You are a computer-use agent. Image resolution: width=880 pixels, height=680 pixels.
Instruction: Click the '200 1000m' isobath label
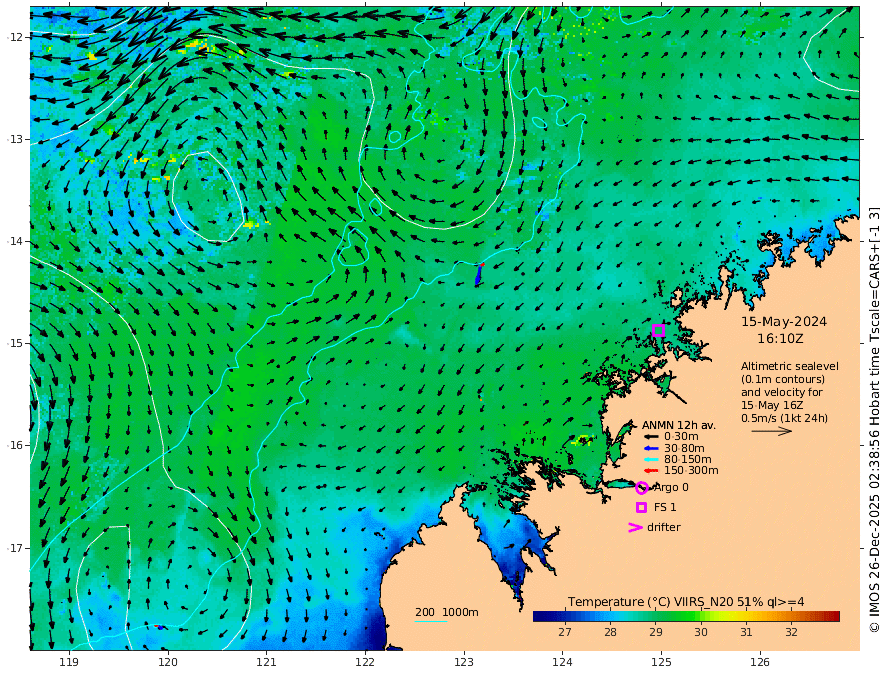pyautogui.click(x=447, y=612)
